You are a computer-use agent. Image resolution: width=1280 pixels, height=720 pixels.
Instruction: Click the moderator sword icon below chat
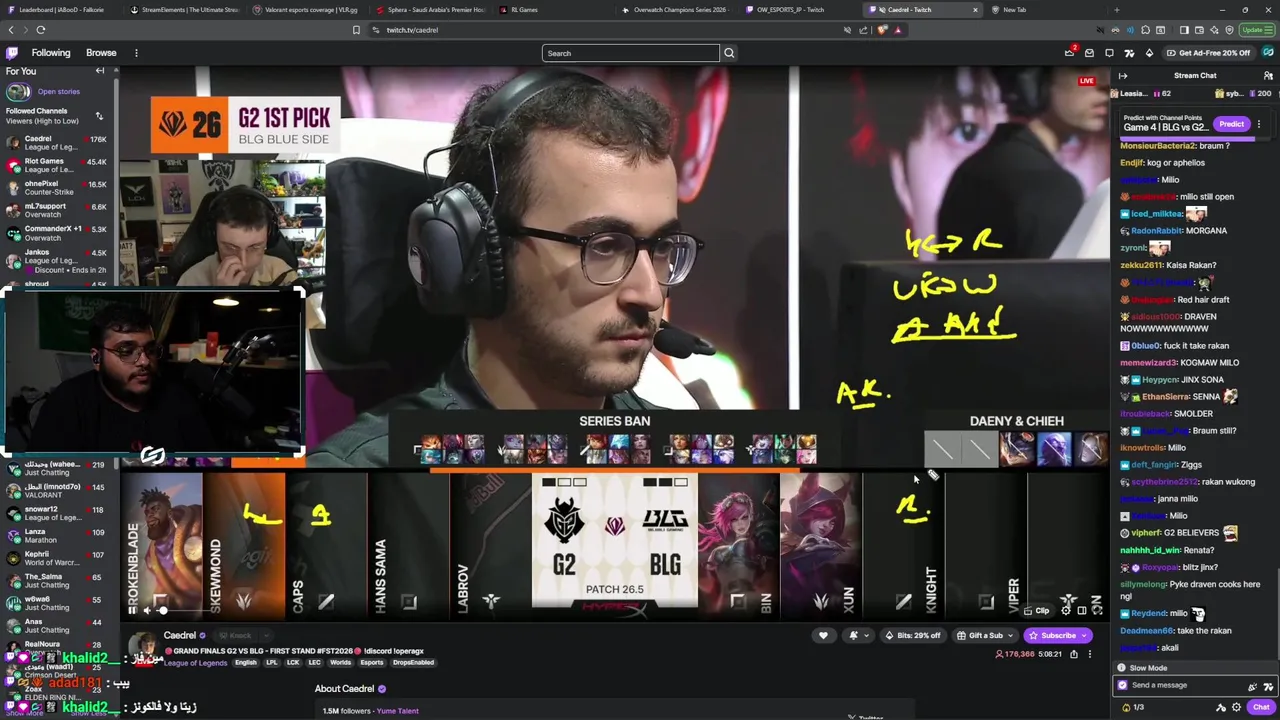(1220, 707)
